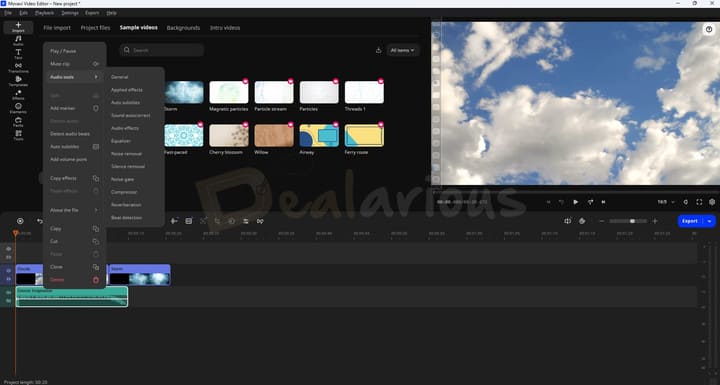Screen dimensions: 720x385
Task: Click the transition icon on the timeline toolbar
Action: tap(260, 221)
